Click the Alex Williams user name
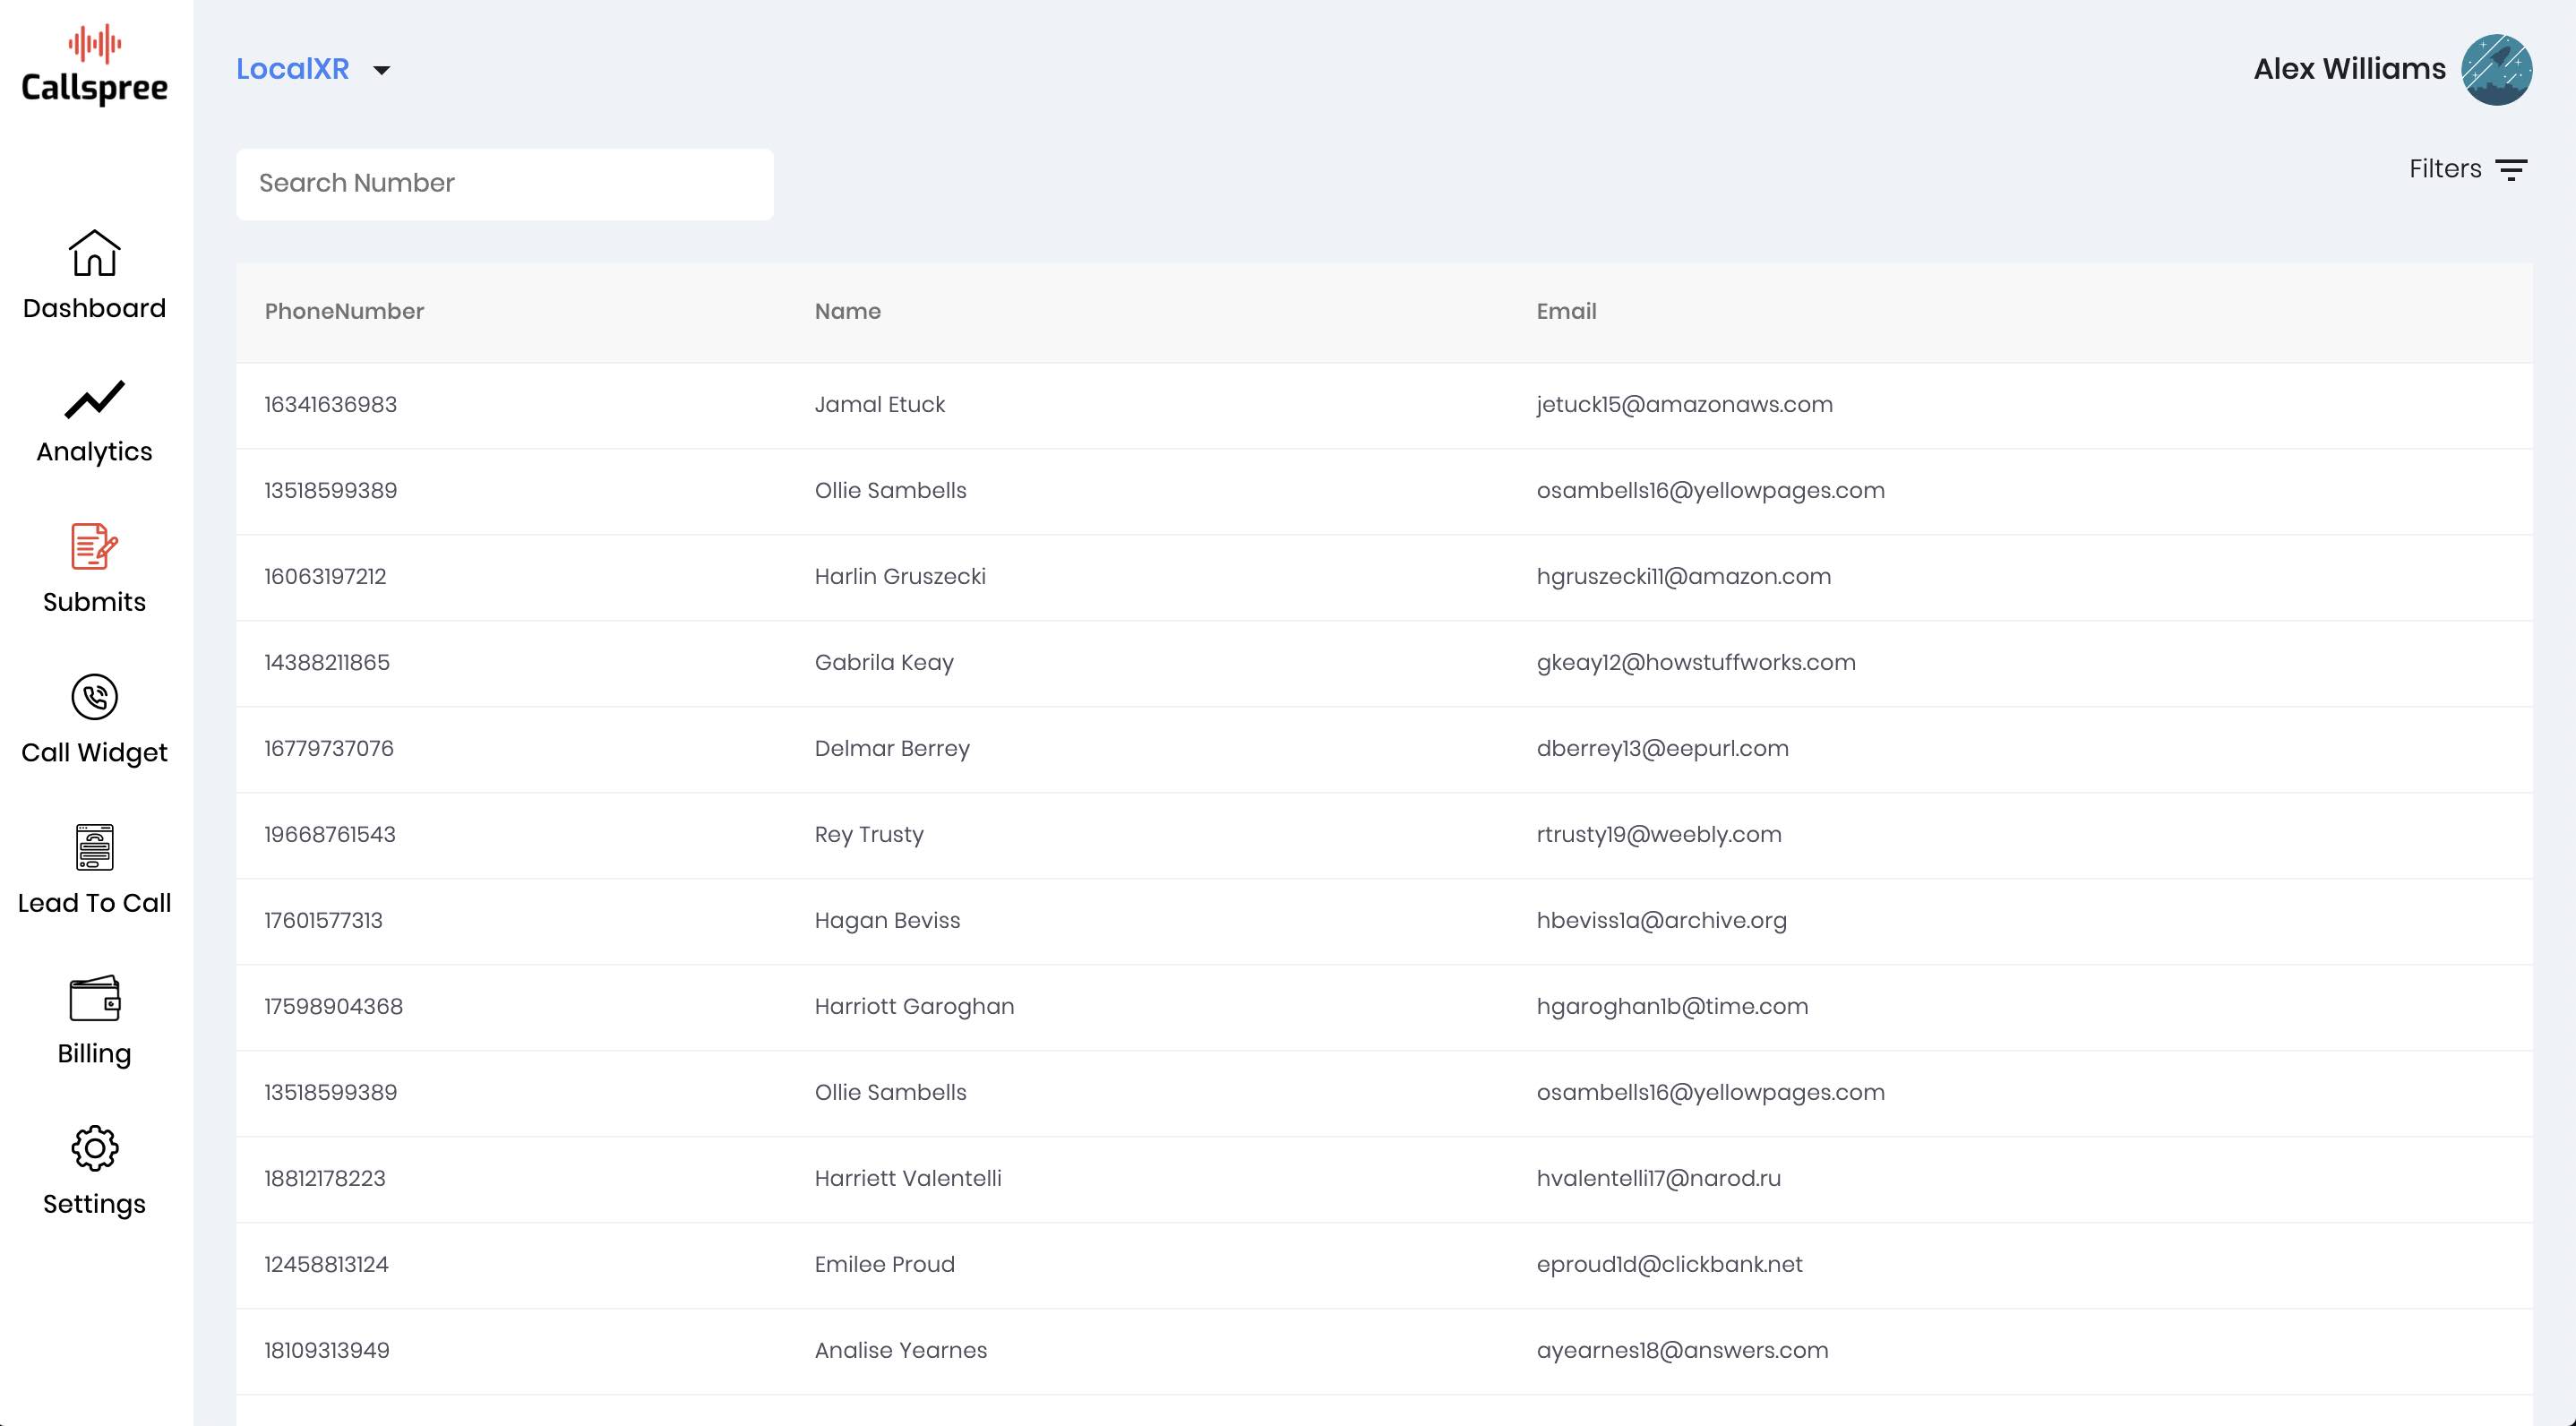 pos(2349,69)
